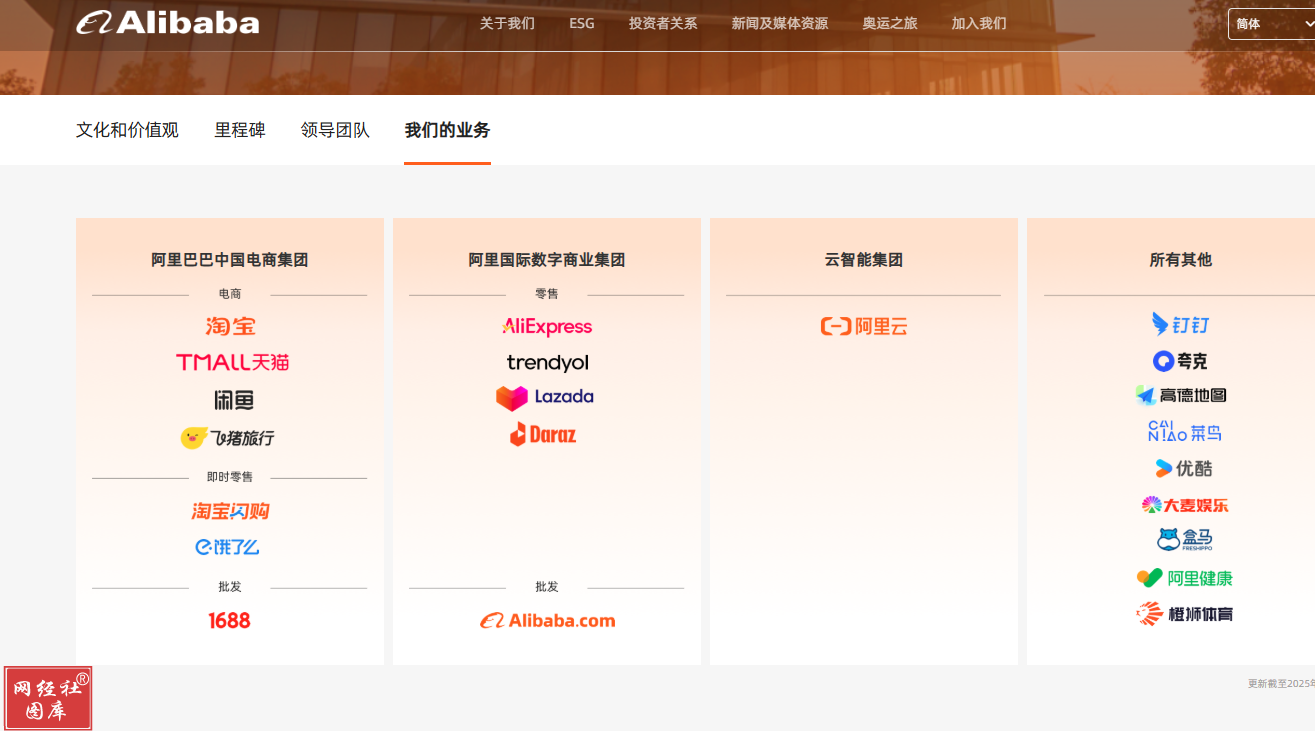Click the 云智能集团 heading

pyautogui.click(x=864, y=260)
